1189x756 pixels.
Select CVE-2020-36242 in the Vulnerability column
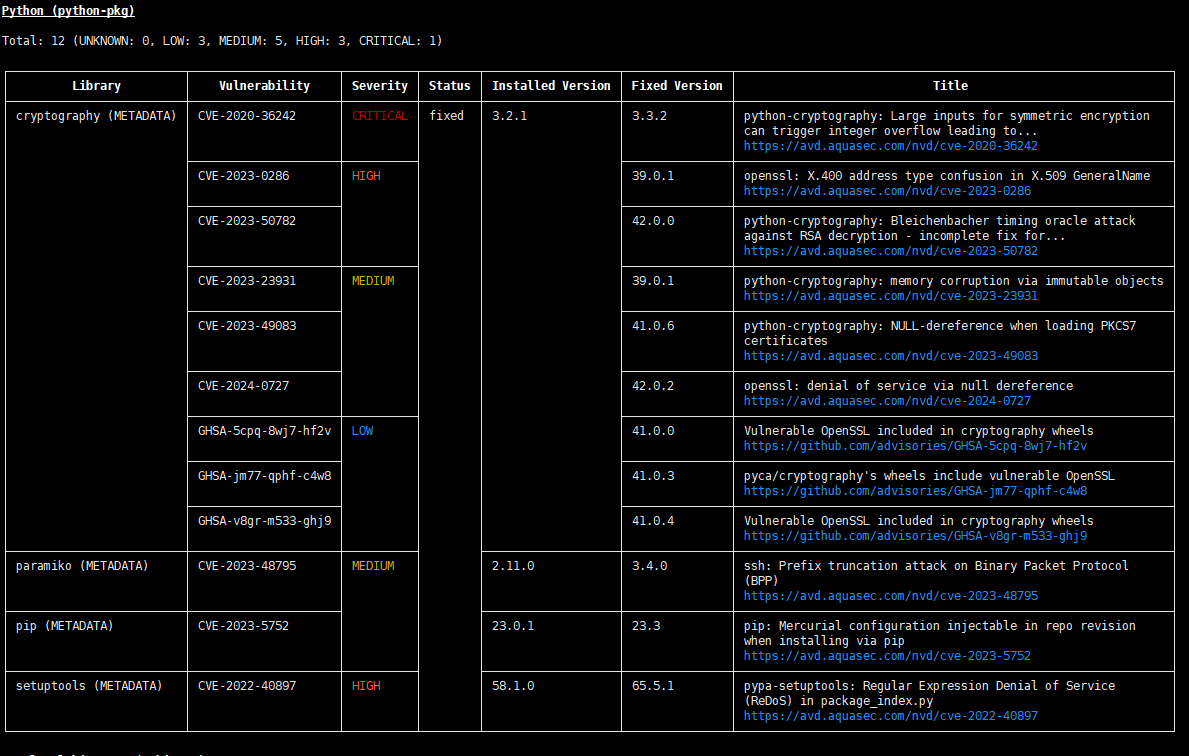click(x=246, y=116)
